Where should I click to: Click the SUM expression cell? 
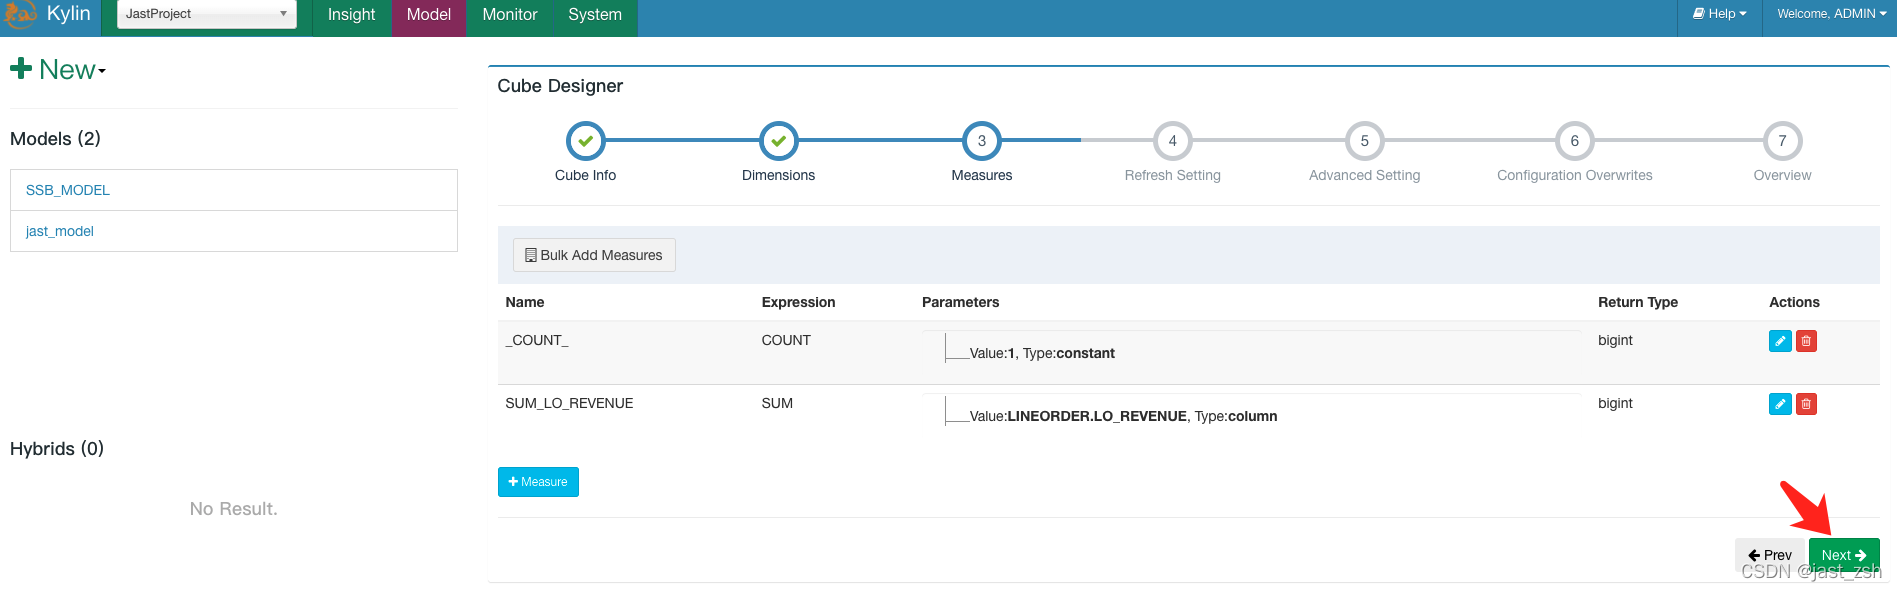777,403
